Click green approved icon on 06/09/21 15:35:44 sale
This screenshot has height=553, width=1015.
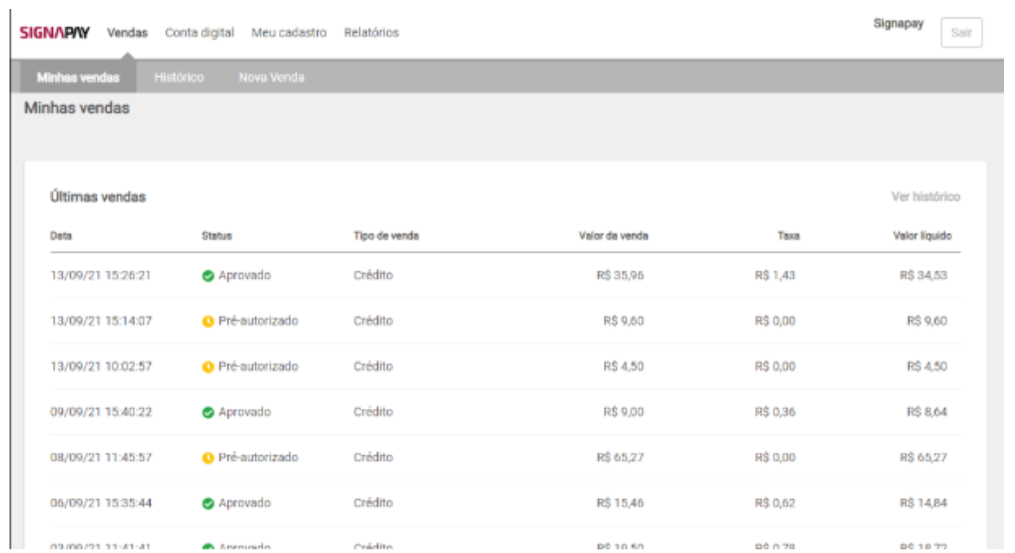click(207, 503)
